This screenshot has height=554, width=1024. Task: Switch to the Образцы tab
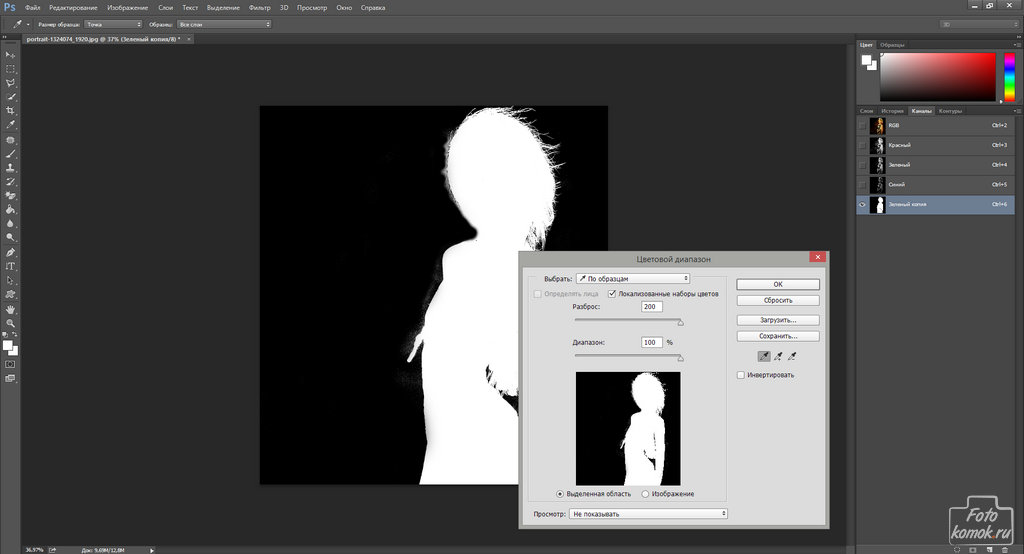click(892, 45)
